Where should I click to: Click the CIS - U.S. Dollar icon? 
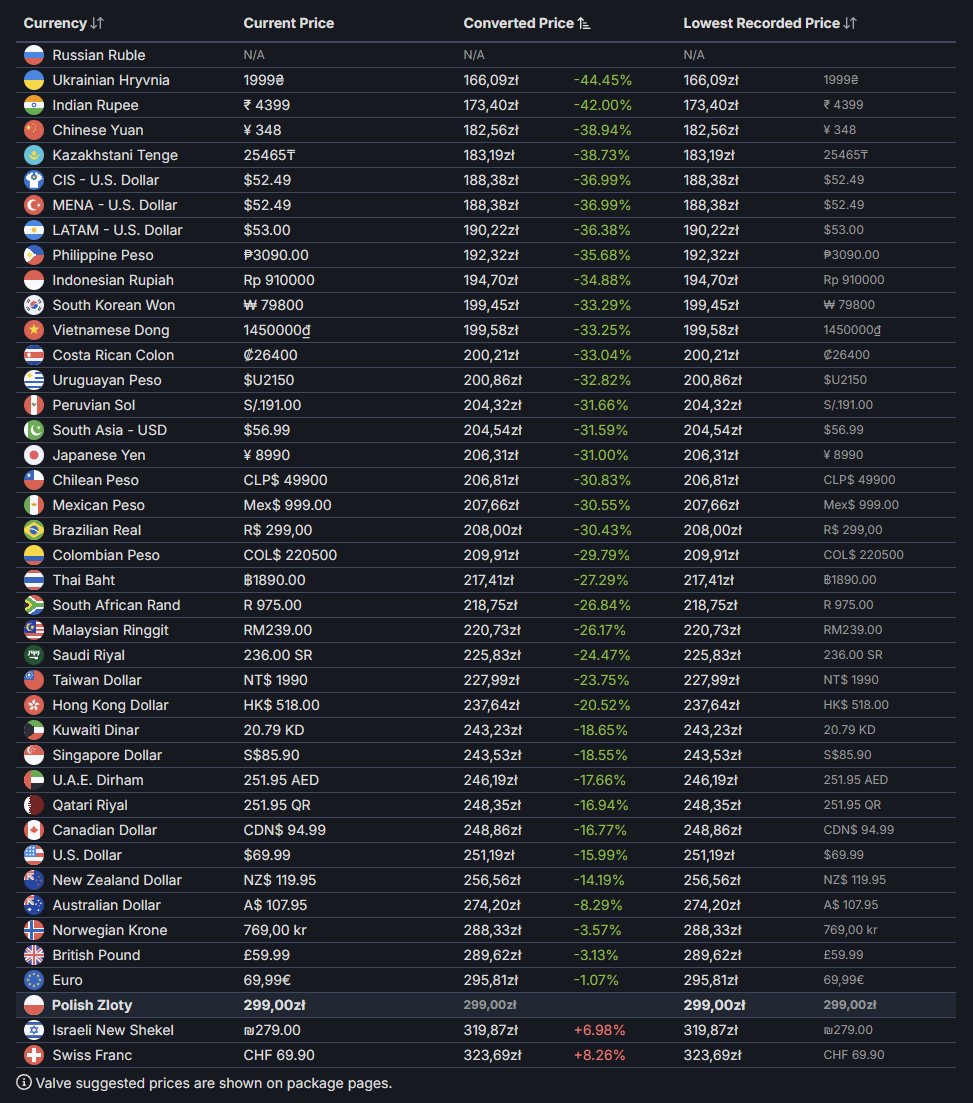(x=34, y=180)
